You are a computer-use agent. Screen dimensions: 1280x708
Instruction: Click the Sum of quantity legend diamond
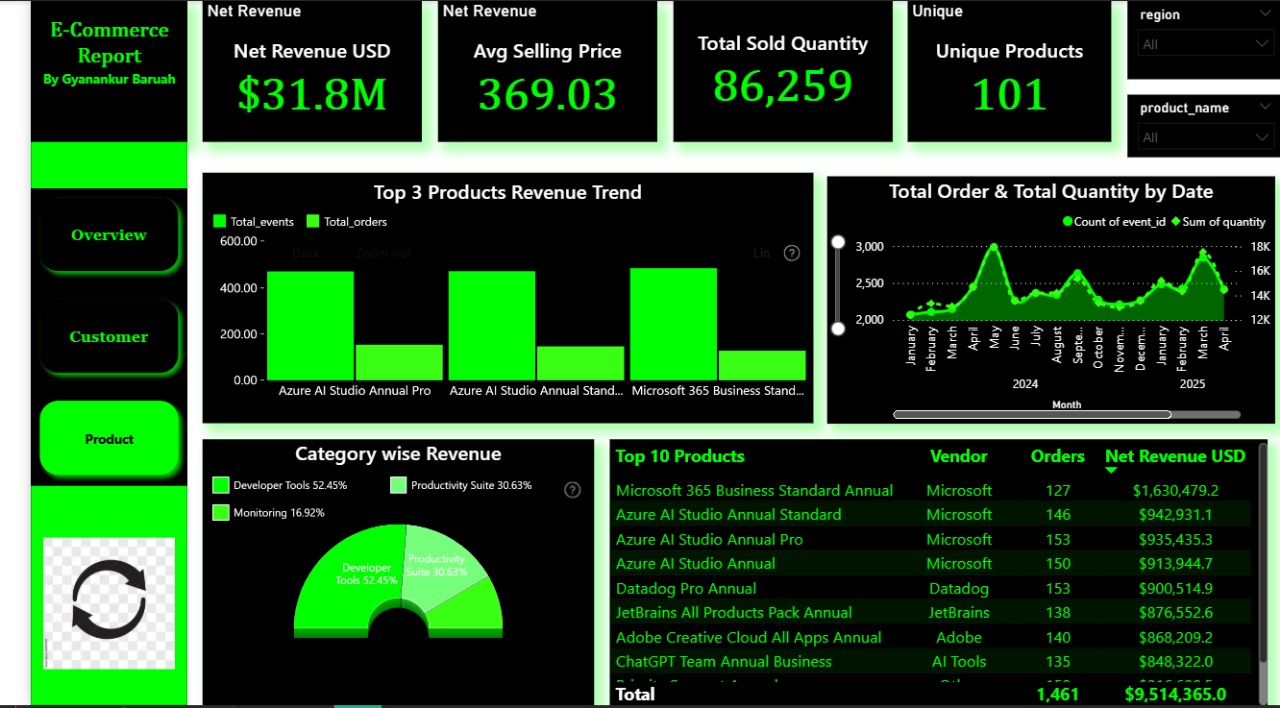tap(1176, 222)
